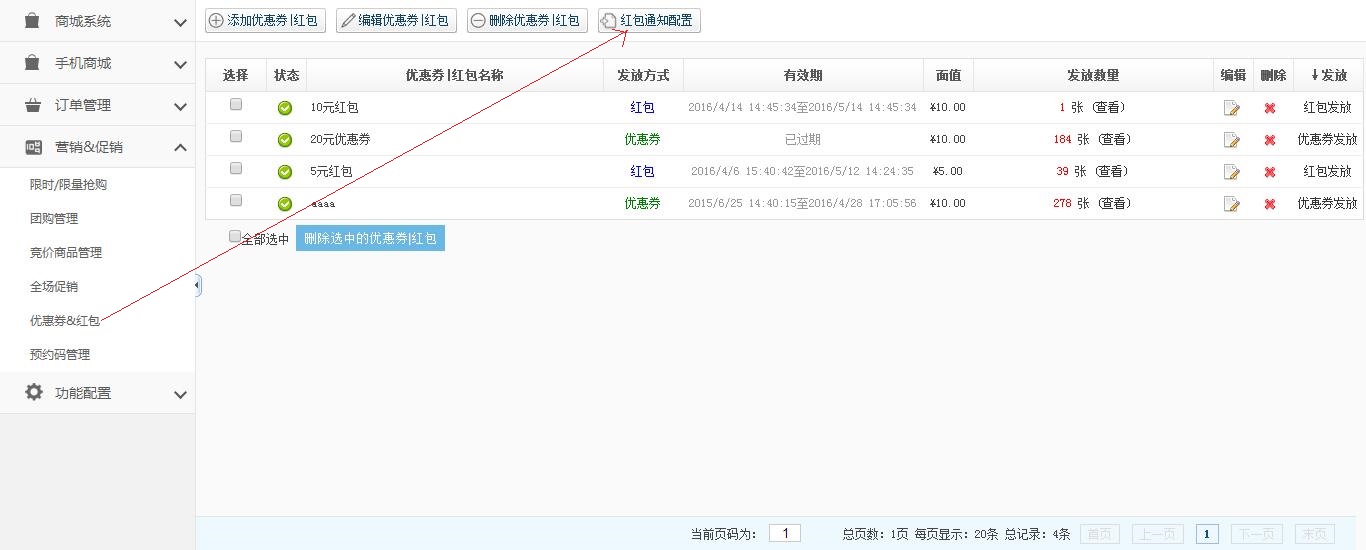Tick the checkbox for 20元优惠券
The height and width of the screenshot is (550, 1366).
[236, 136]
